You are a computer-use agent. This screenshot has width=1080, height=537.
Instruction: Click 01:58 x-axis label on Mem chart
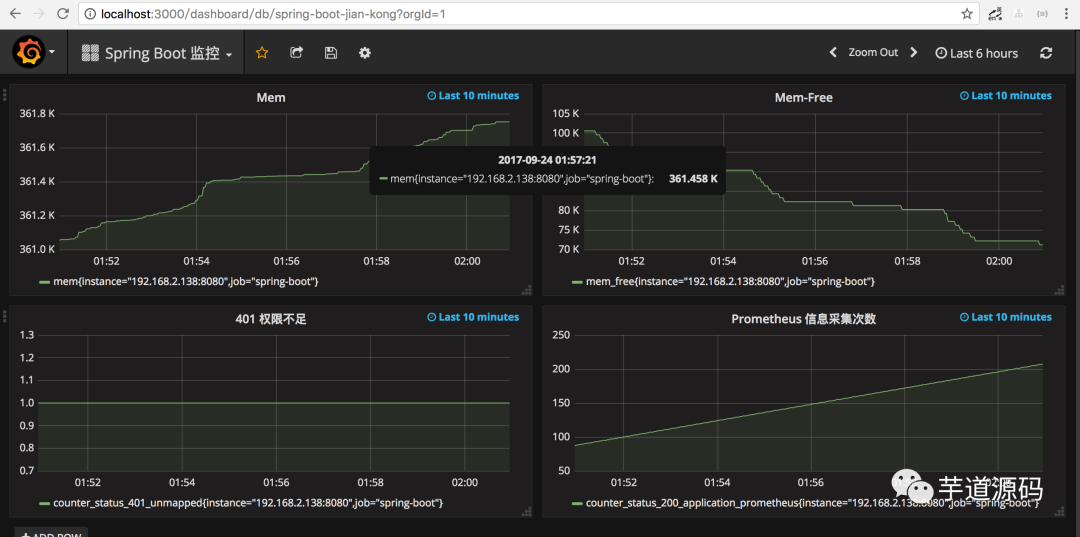coord(376,261)
